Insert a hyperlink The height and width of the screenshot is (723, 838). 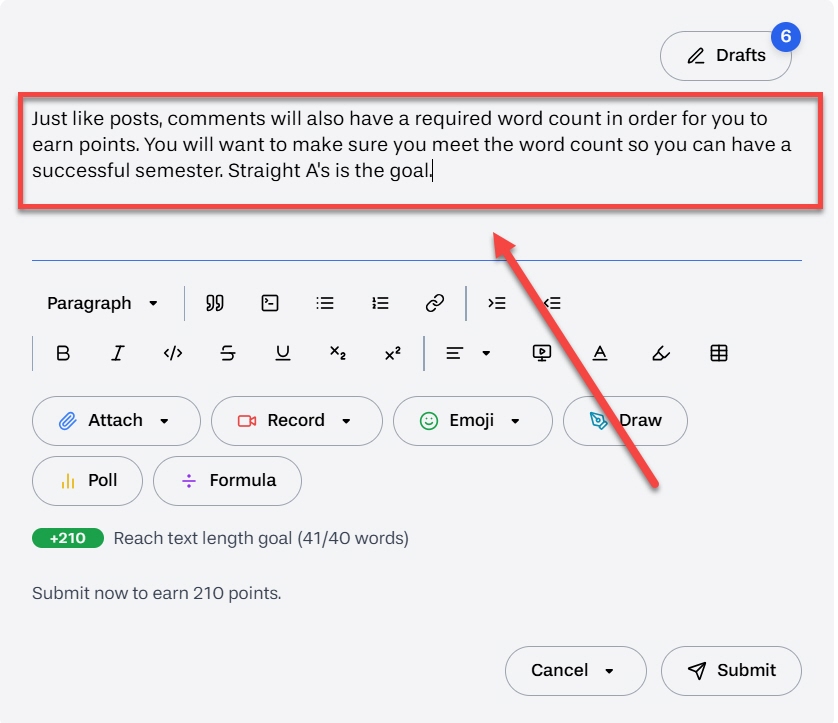point(435,303)
